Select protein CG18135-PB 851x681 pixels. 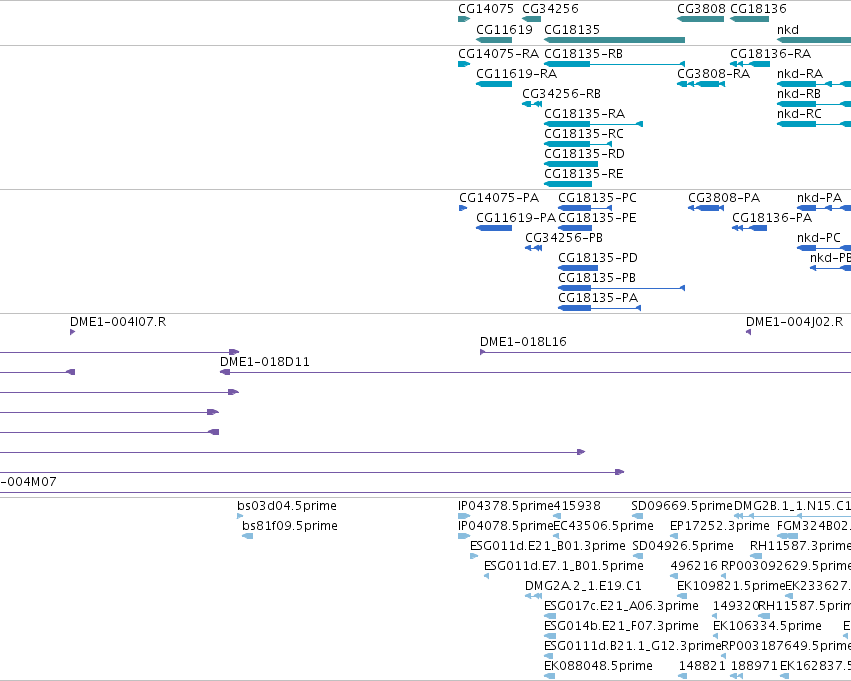pyautogui.click(x=596, y=278)
